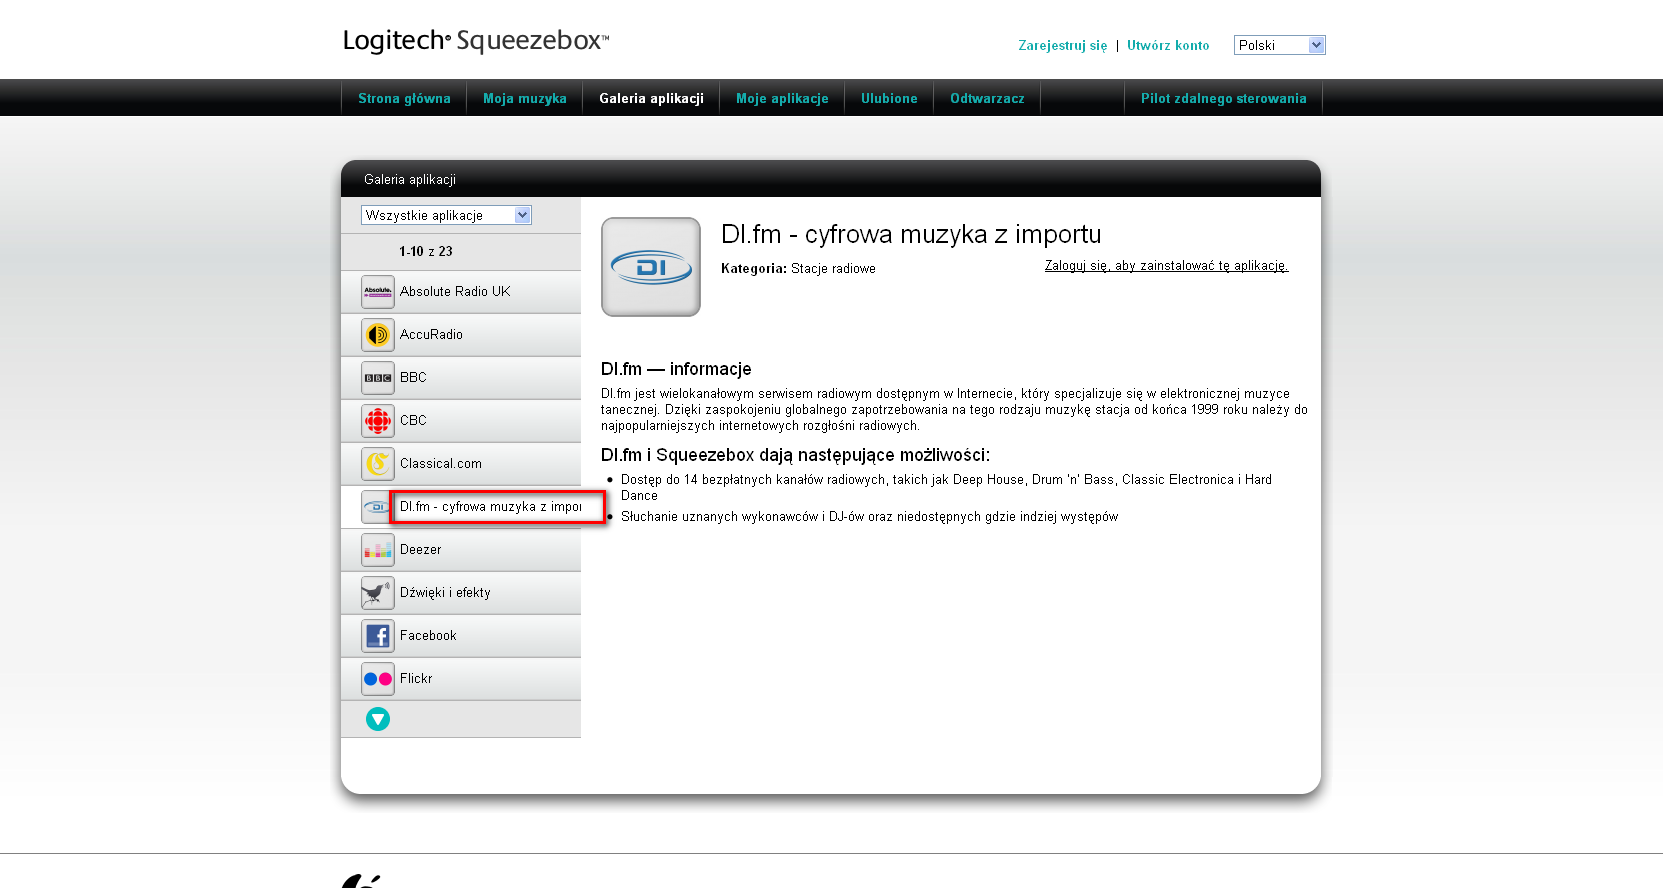Open the Moje aplikacje tab
Image resolution: width=1663 pixels, height=888 pixels.
[x=782, y=98]
